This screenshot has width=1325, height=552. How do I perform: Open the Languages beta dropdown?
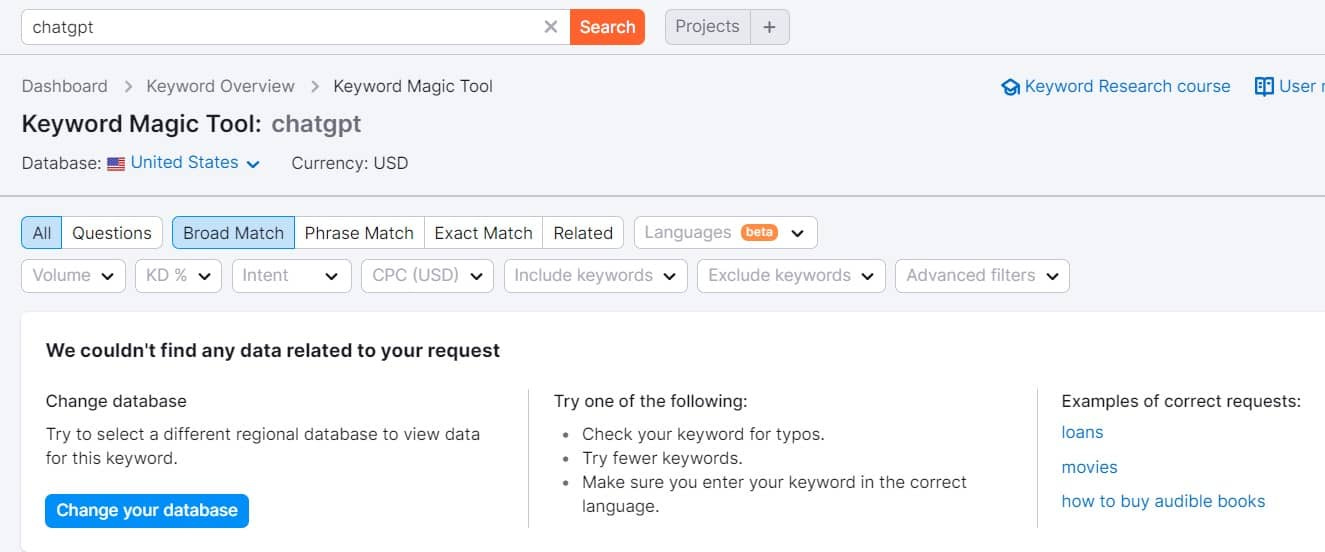tap(725, 233)
